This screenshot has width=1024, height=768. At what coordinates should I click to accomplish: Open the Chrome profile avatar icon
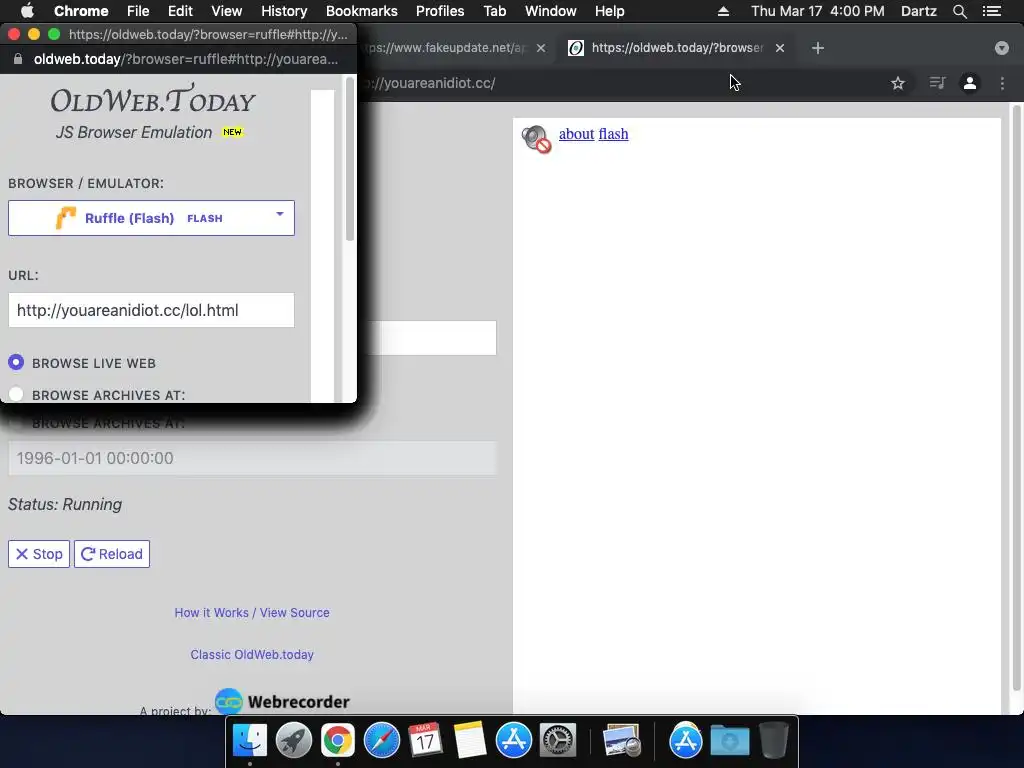pos(970,83)
